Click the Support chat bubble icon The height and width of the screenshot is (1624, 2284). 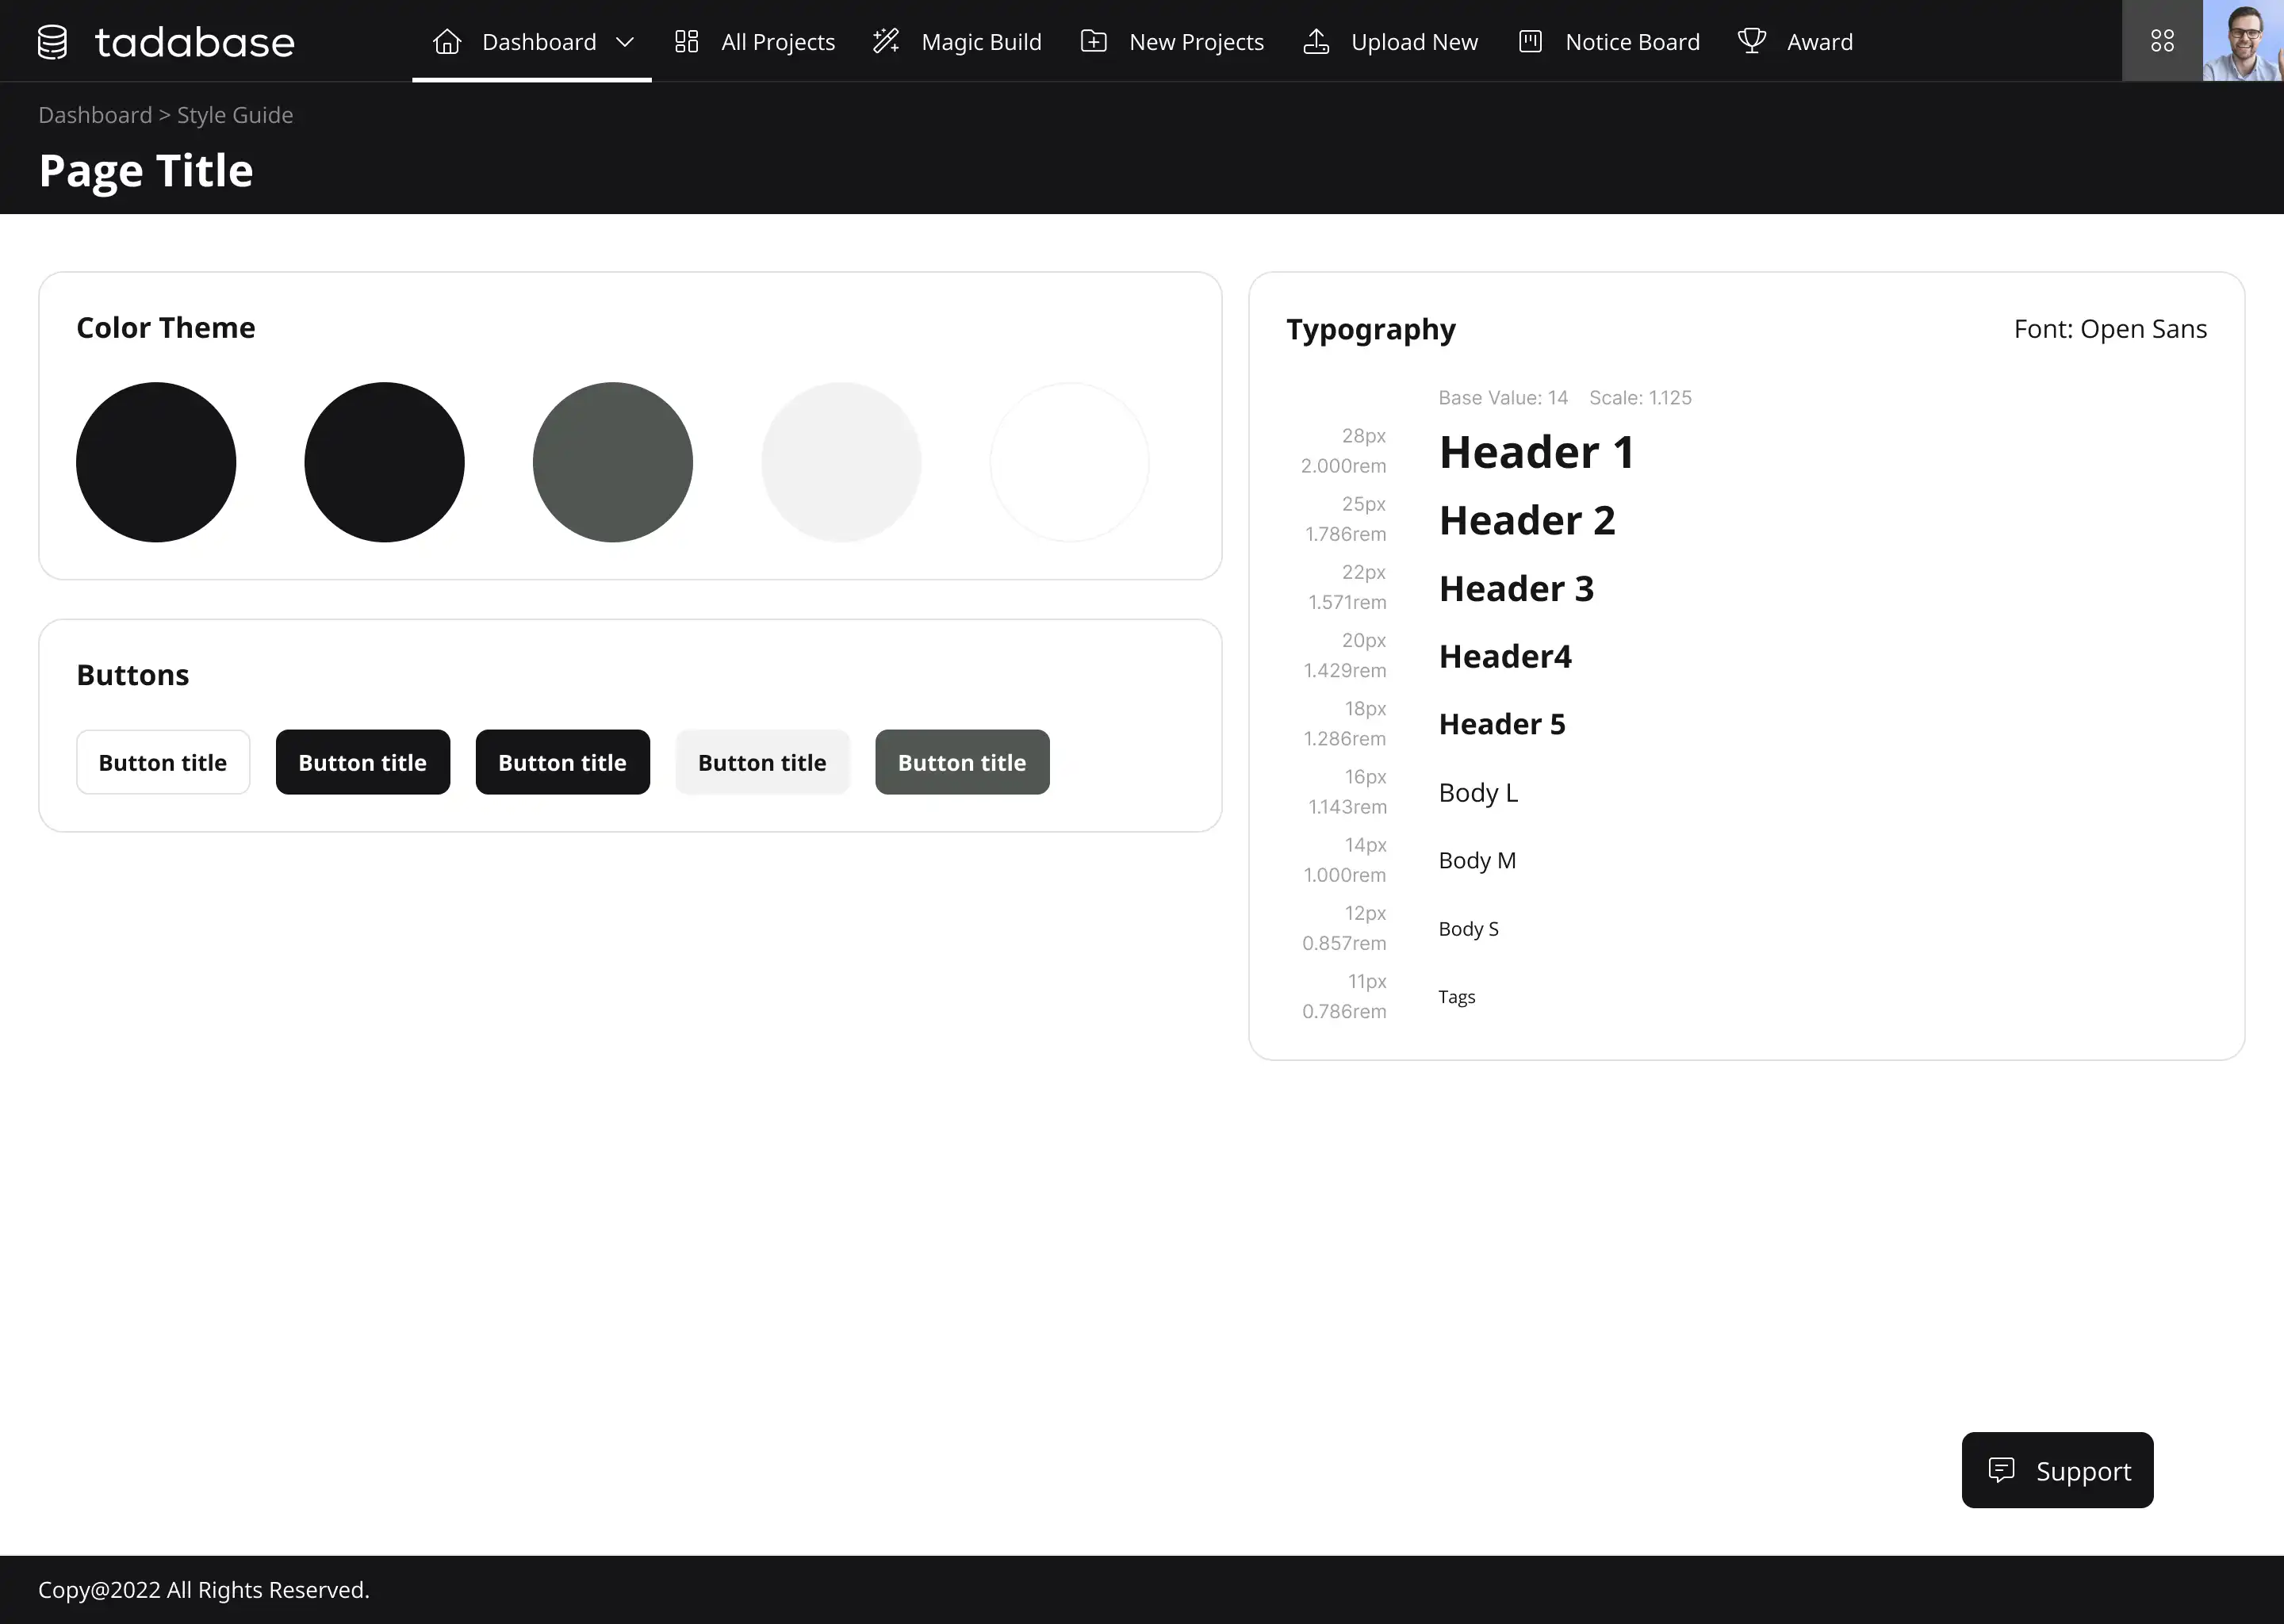pos(2001,1470)
